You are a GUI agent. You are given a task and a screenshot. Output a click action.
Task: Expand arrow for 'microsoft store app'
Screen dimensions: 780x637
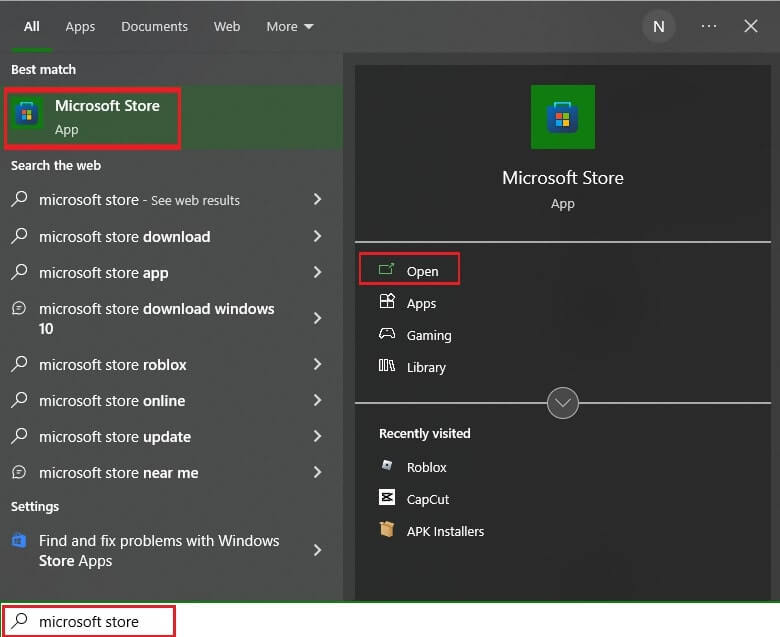tap(317, 272)
